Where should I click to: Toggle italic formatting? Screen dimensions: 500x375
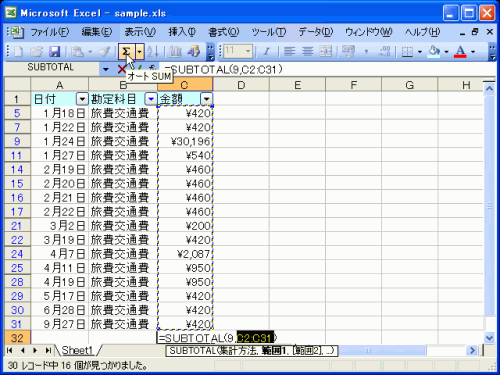point(266,52)
